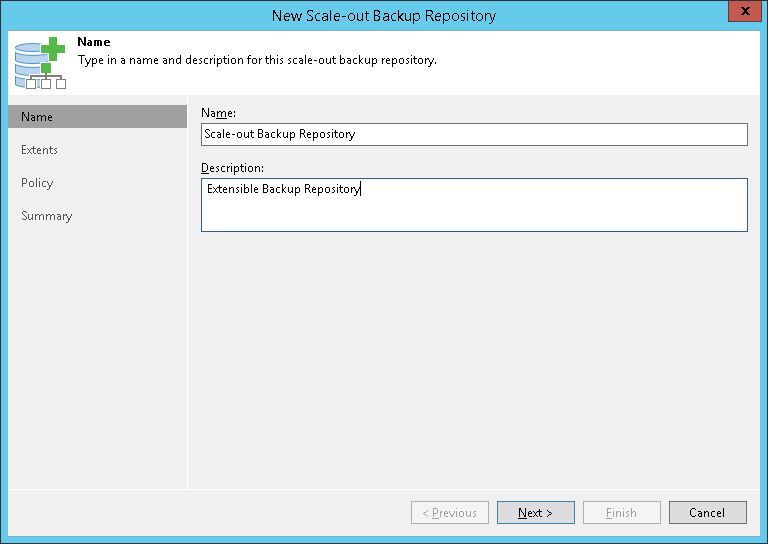Click inside the Description text box

pos(474,205)
